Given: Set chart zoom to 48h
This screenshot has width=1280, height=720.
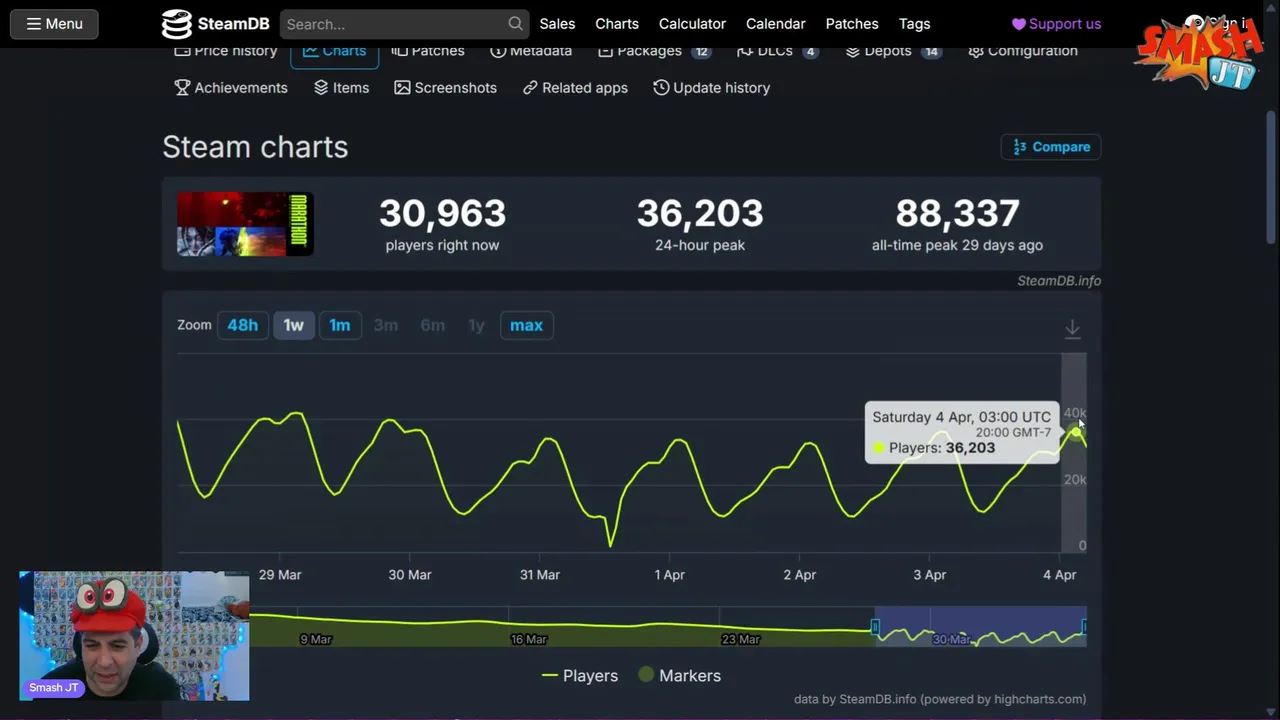Looking at the screenshot, I should point(242,325).
